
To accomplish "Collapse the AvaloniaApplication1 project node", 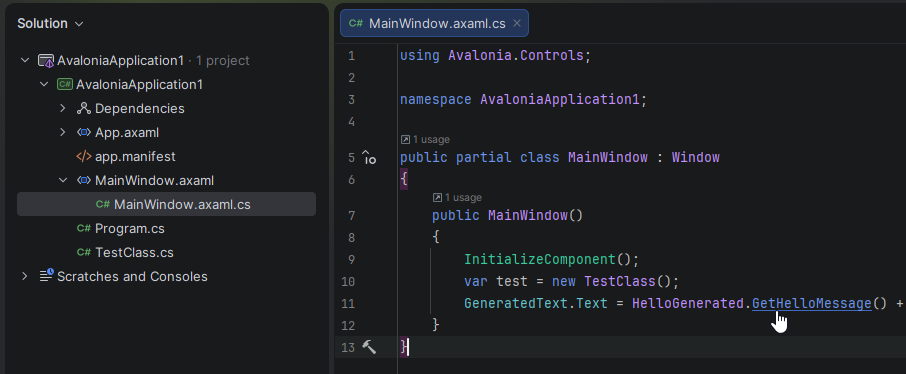I will [44, 84].
